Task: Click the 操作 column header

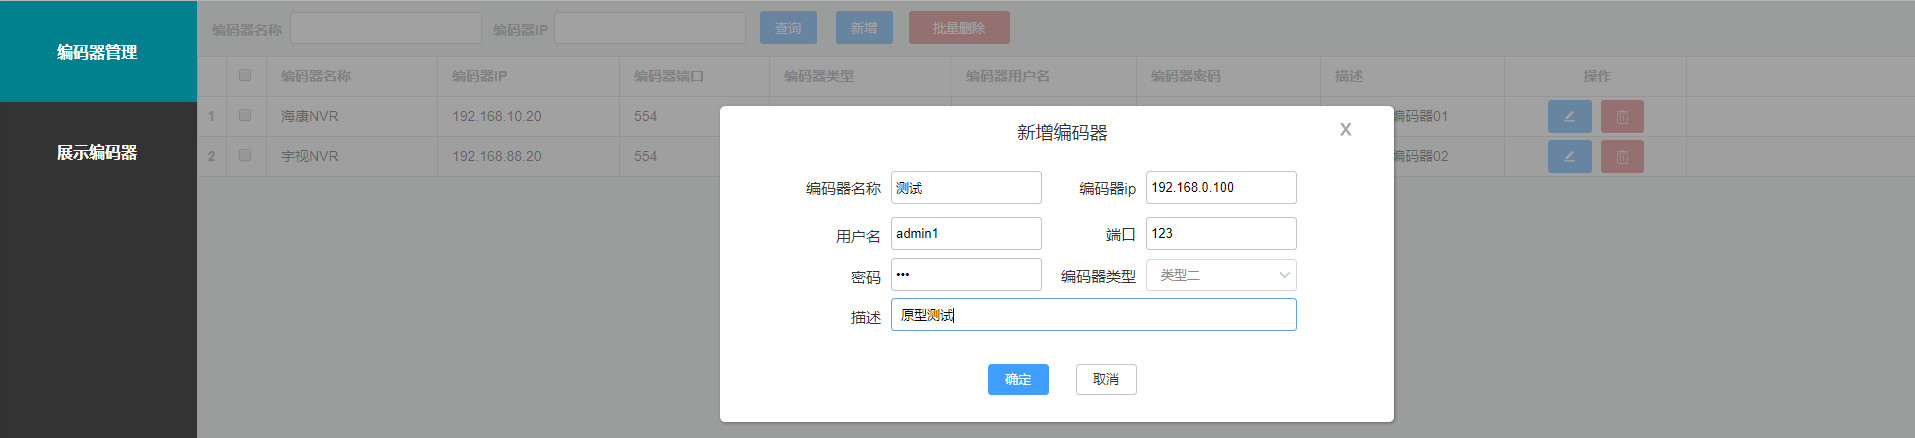Action: point(1597,76)
